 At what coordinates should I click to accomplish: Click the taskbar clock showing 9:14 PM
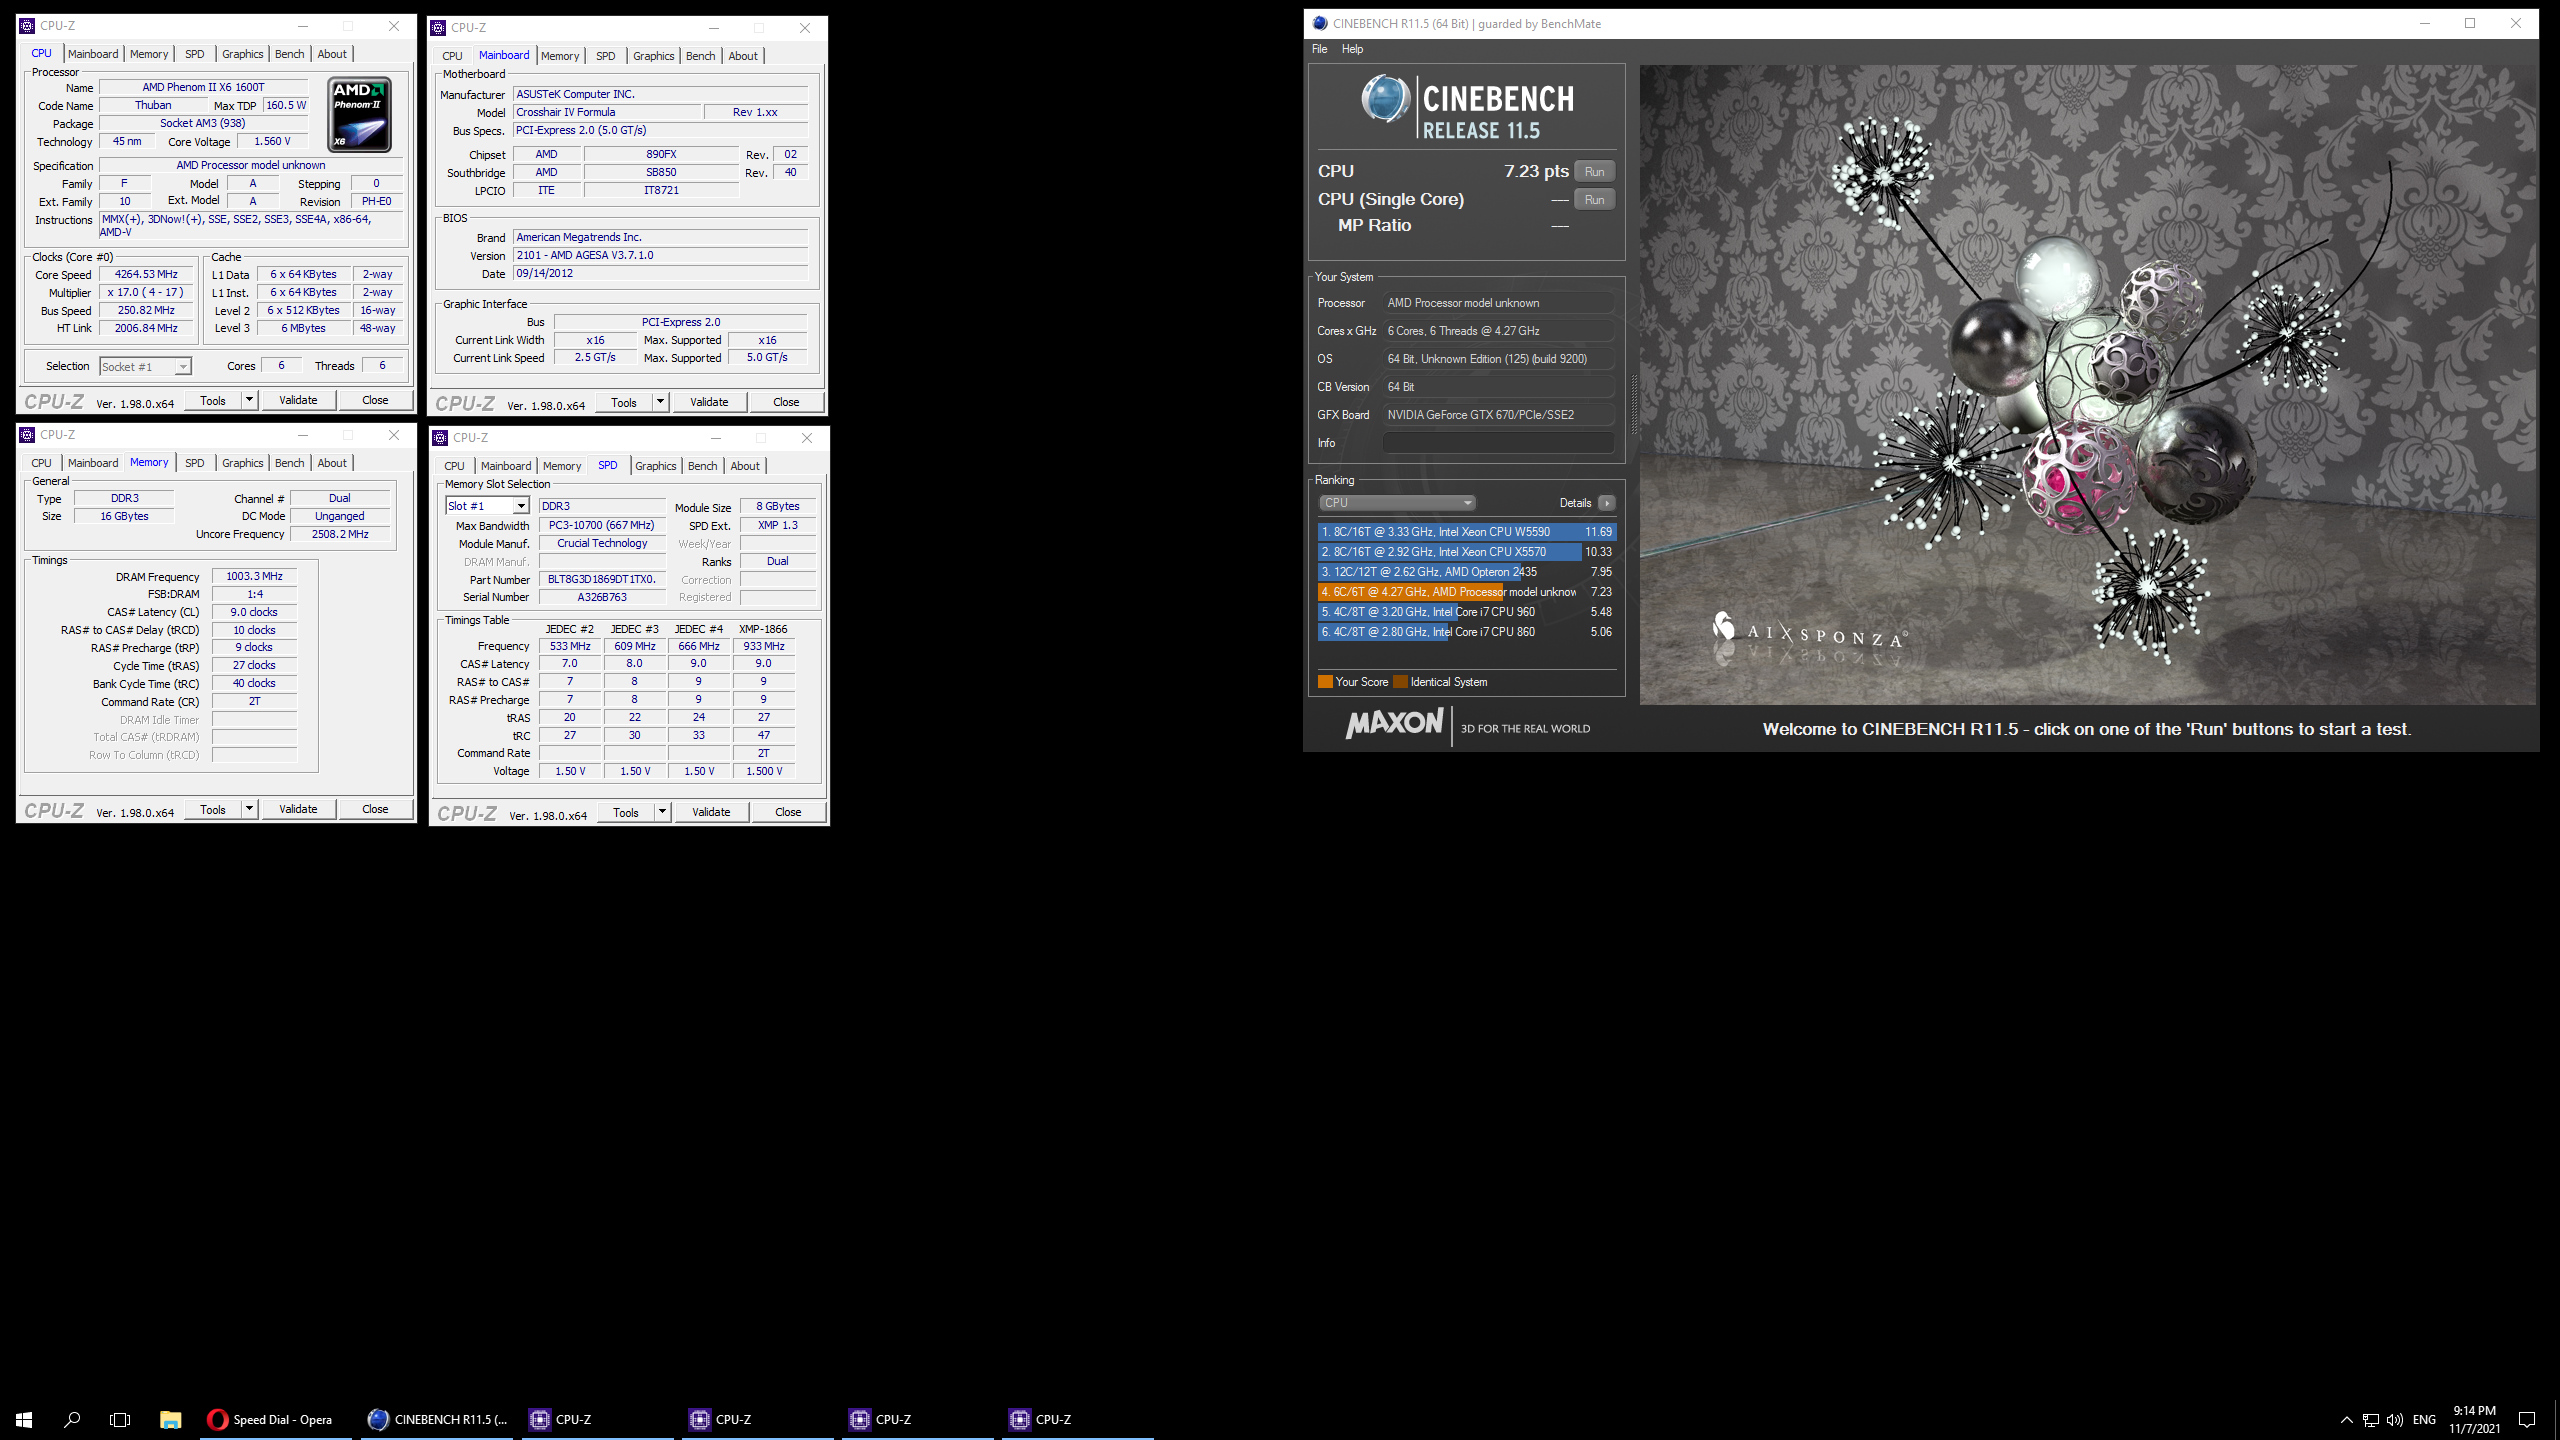2474,1419
